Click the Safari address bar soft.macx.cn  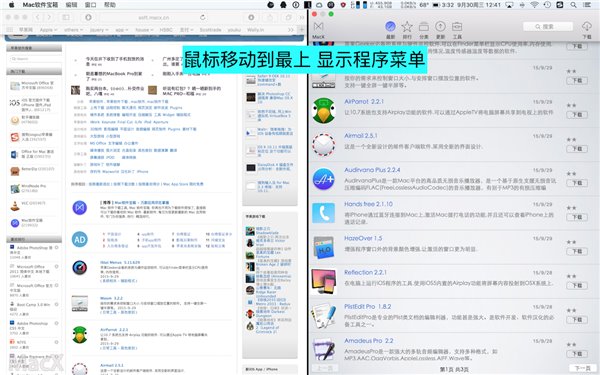pyautogui.click(x=154, y=17)
